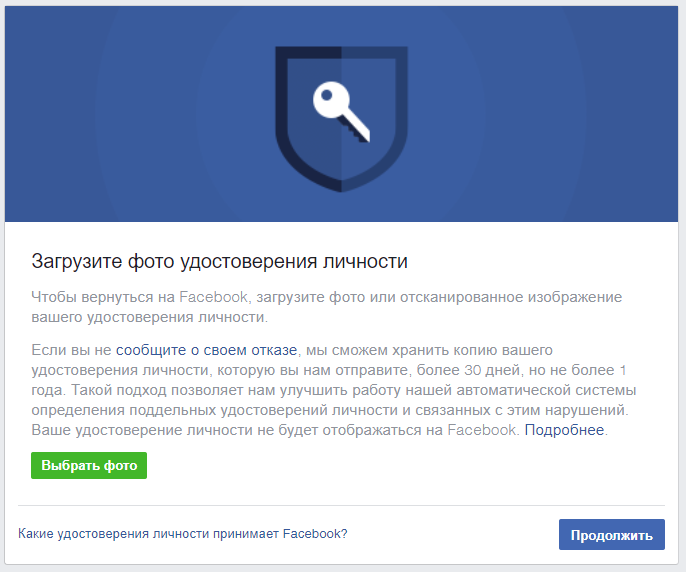
Task: Open "Какие удостоверения личности принимает Facebook?" link
Action: point(183,534)
